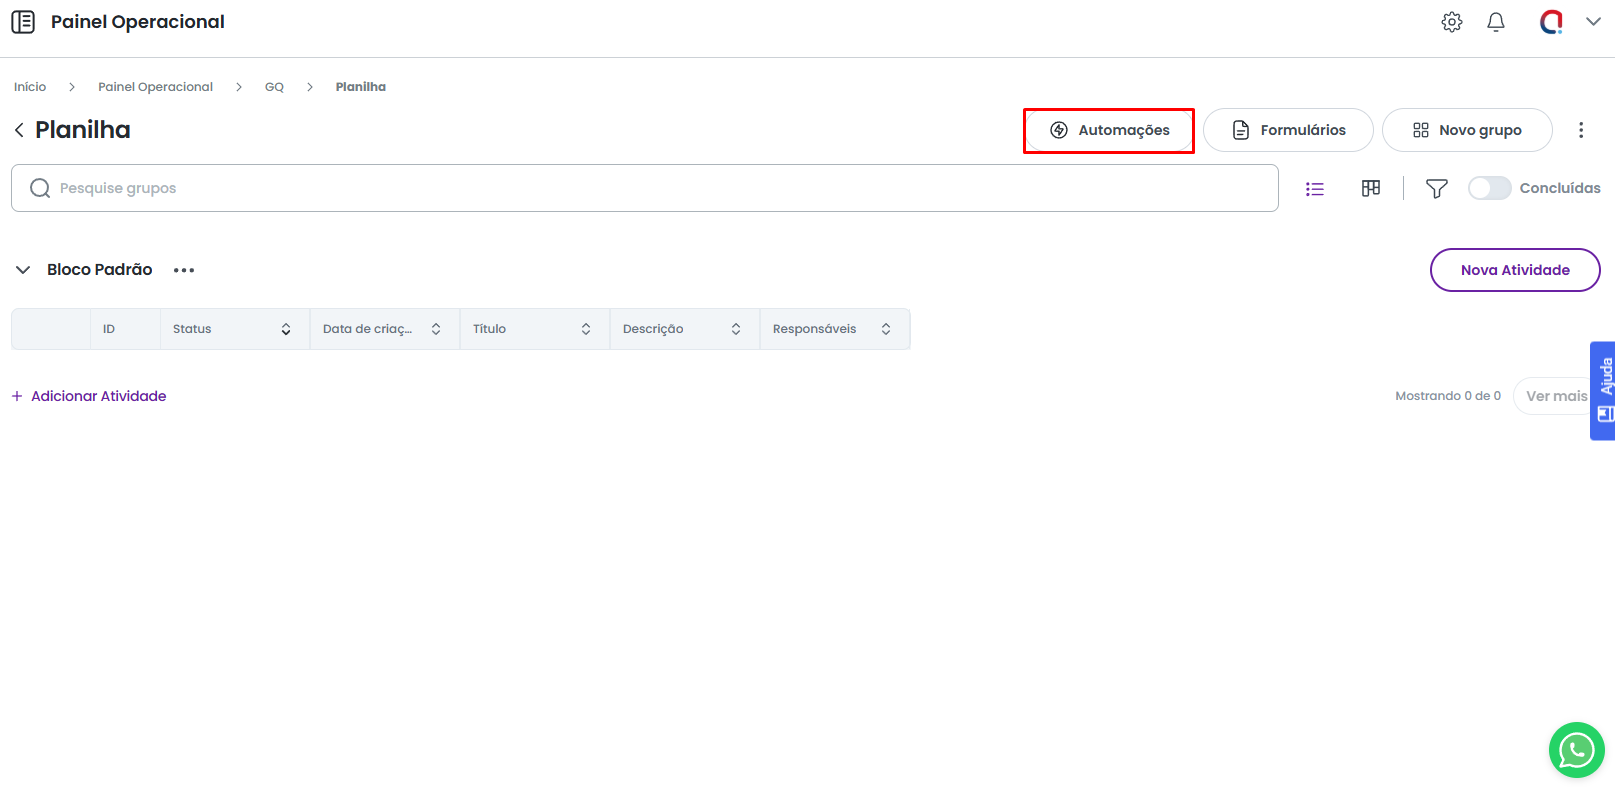Switch to list view
Image resolution: width=1615 pixels, height=787 pixels.
1315,188
